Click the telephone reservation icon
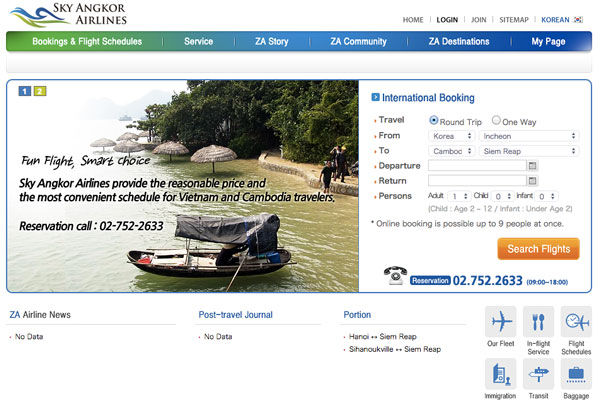The image size is (600, 400). coord(395,276)
